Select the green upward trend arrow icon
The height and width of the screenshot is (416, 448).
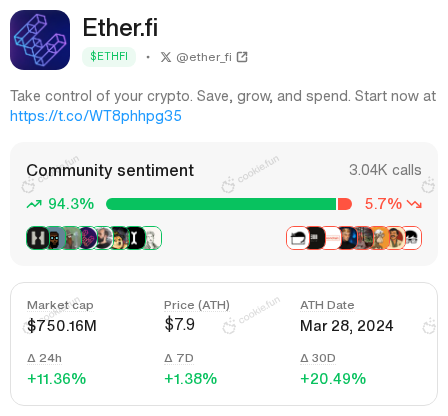(34, 204)
